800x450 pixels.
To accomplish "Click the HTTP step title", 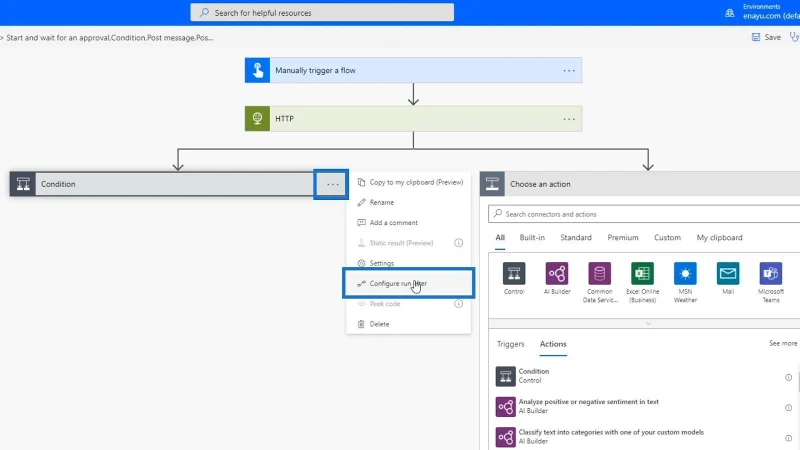I will coord(284,119).
